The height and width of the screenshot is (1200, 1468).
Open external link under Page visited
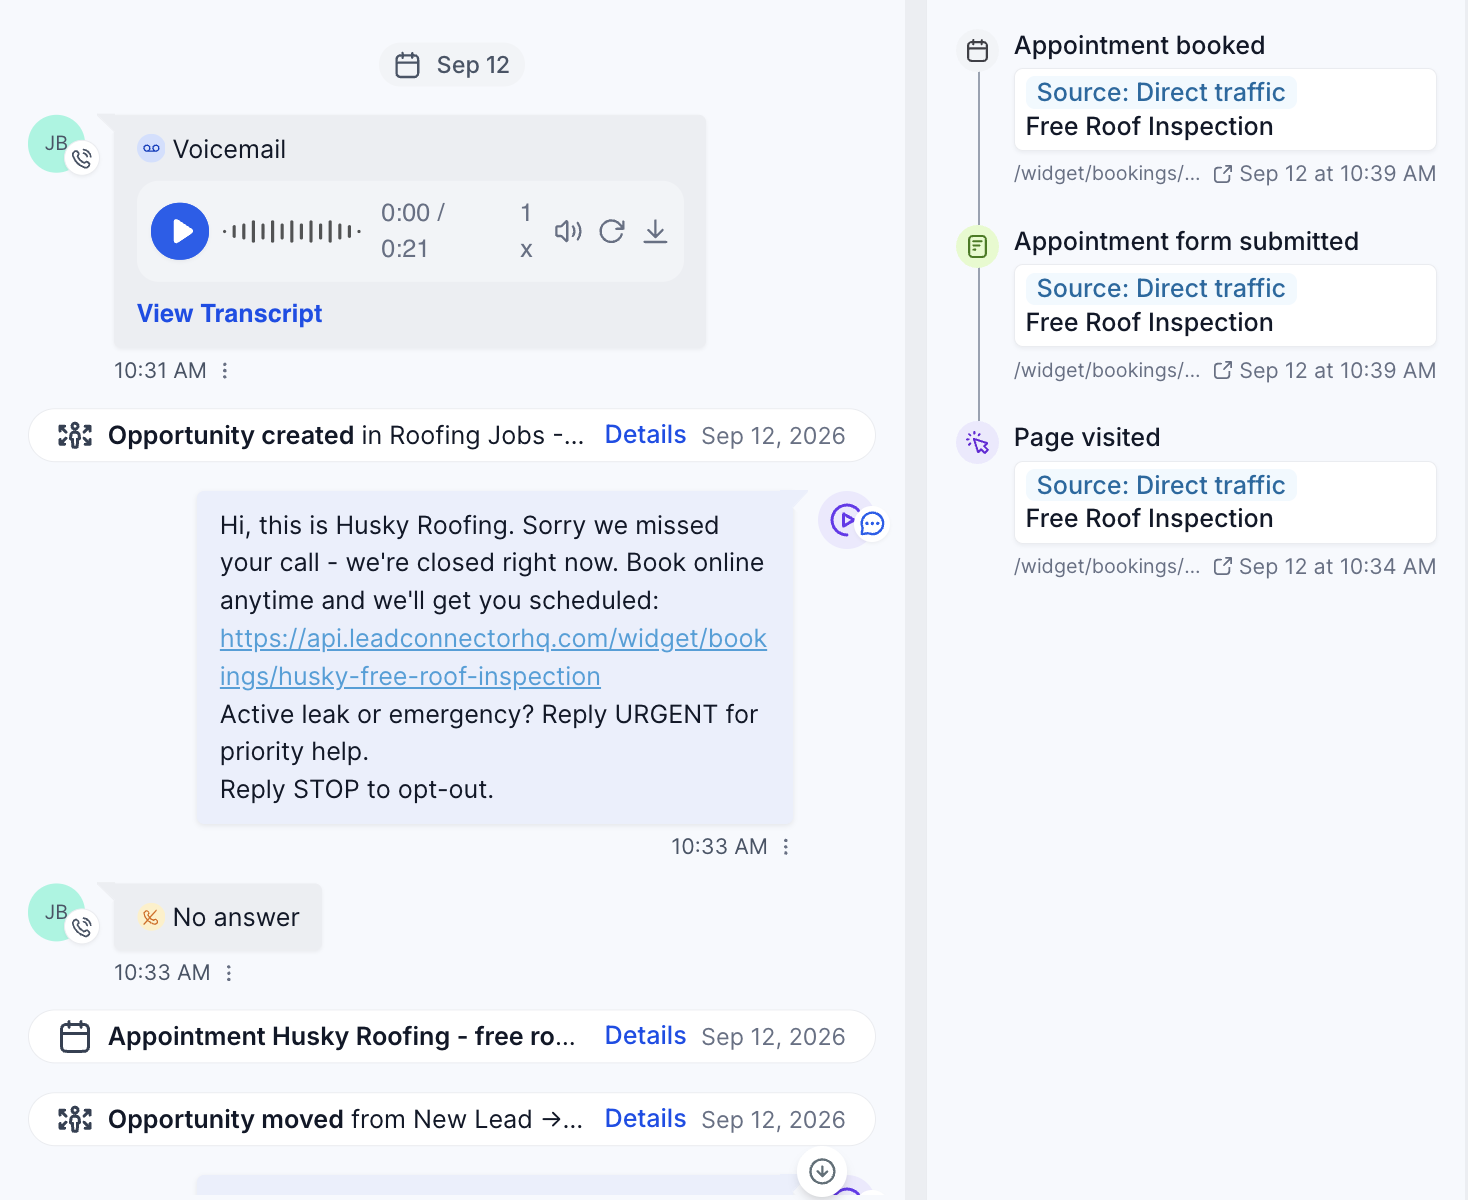point(1222,566)
